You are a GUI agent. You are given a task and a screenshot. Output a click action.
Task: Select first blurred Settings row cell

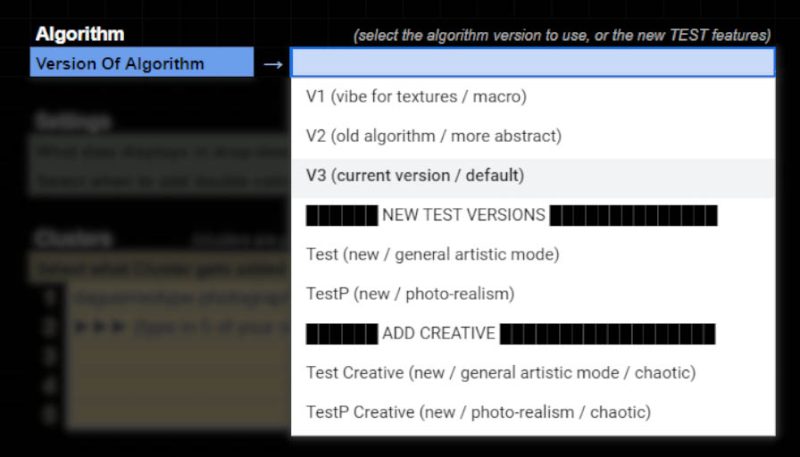161,151
